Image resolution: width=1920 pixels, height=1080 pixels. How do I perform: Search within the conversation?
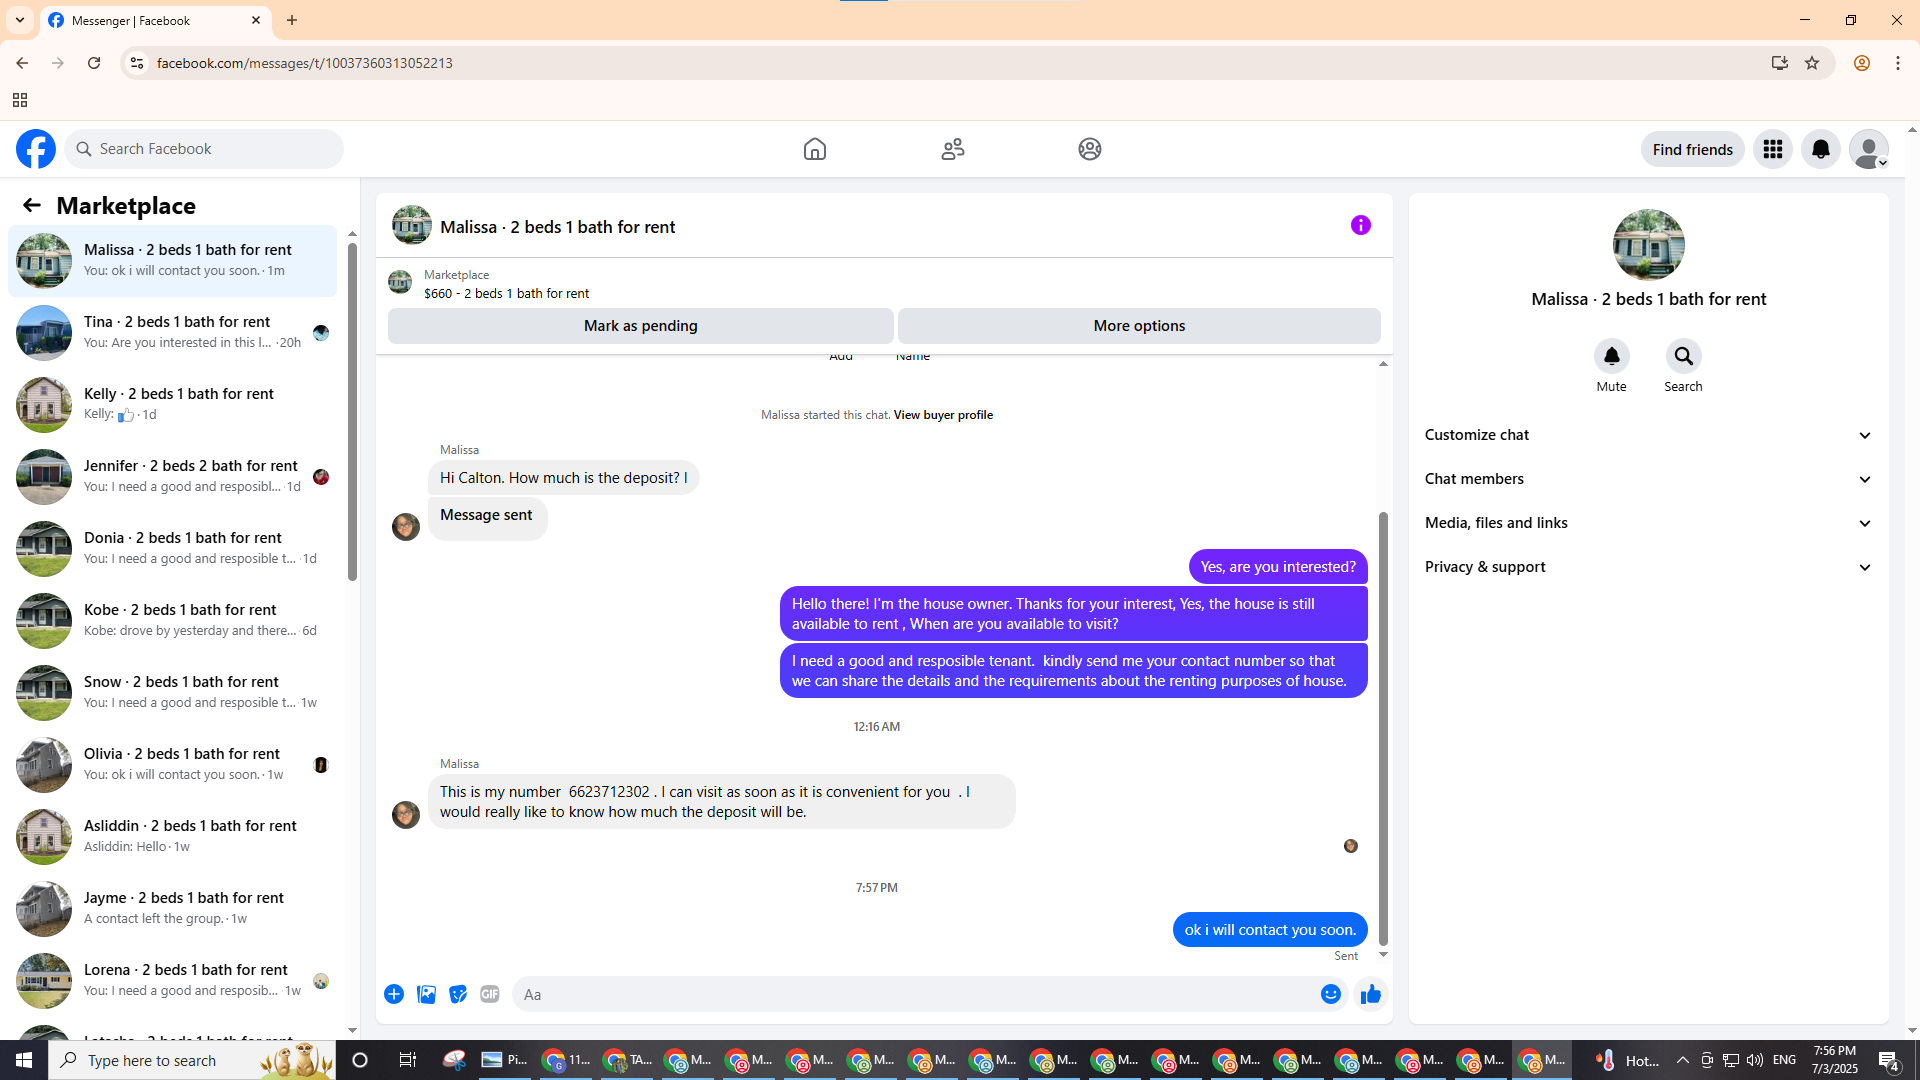point(1683,357)
